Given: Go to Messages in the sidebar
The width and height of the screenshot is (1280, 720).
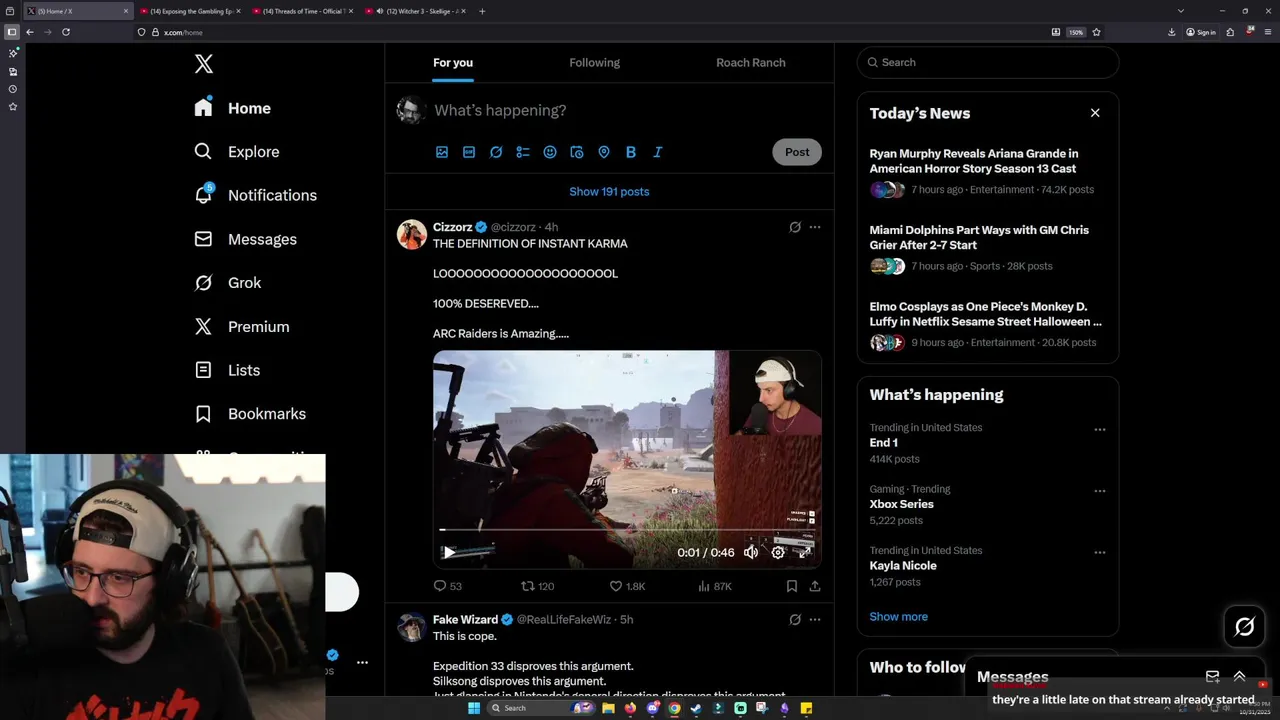Looking at the screenshot, I should coord(246,239).
